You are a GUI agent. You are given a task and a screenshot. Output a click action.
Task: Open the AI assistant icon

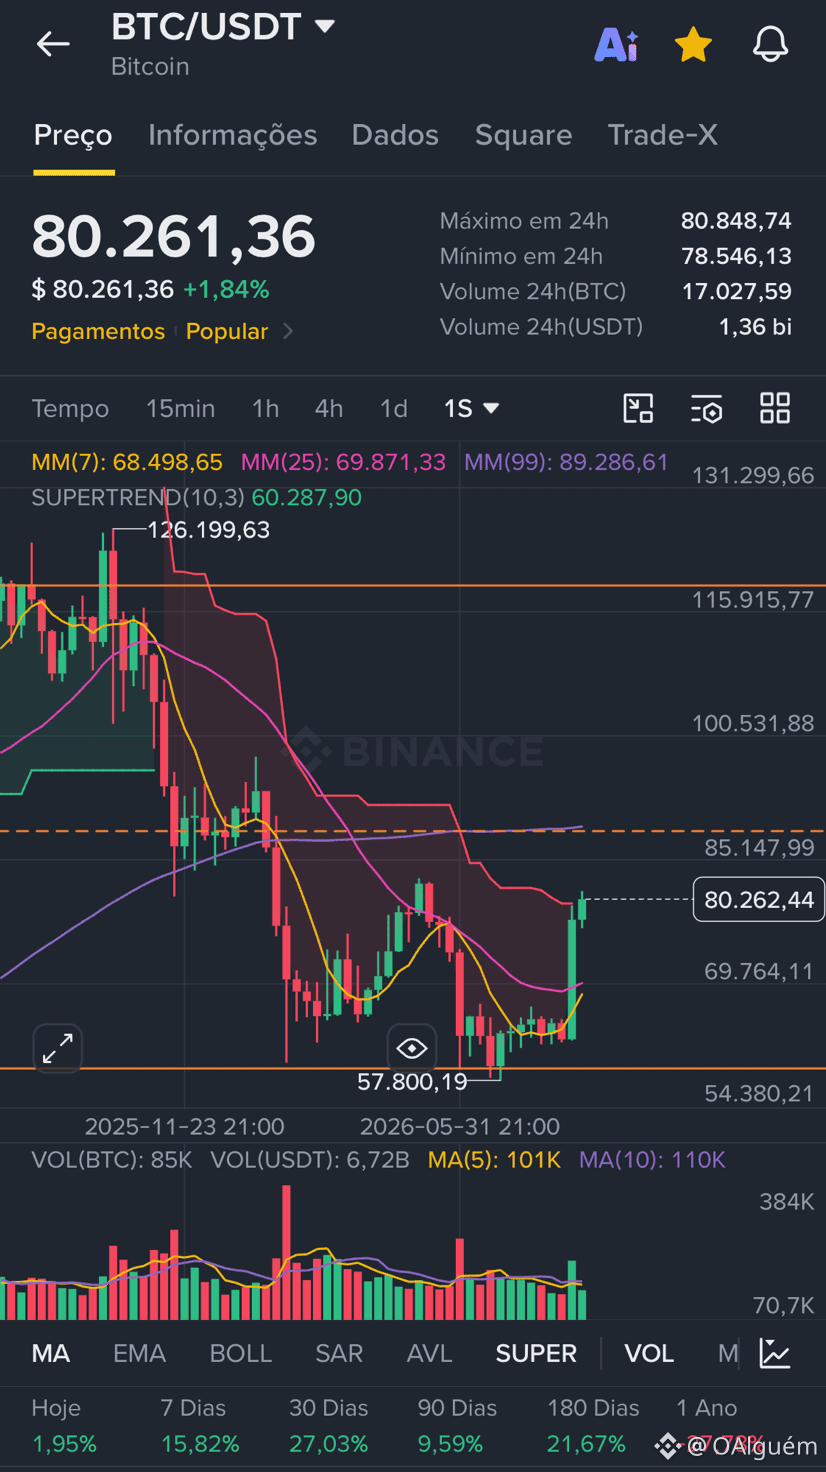click(x=616, y=45)
